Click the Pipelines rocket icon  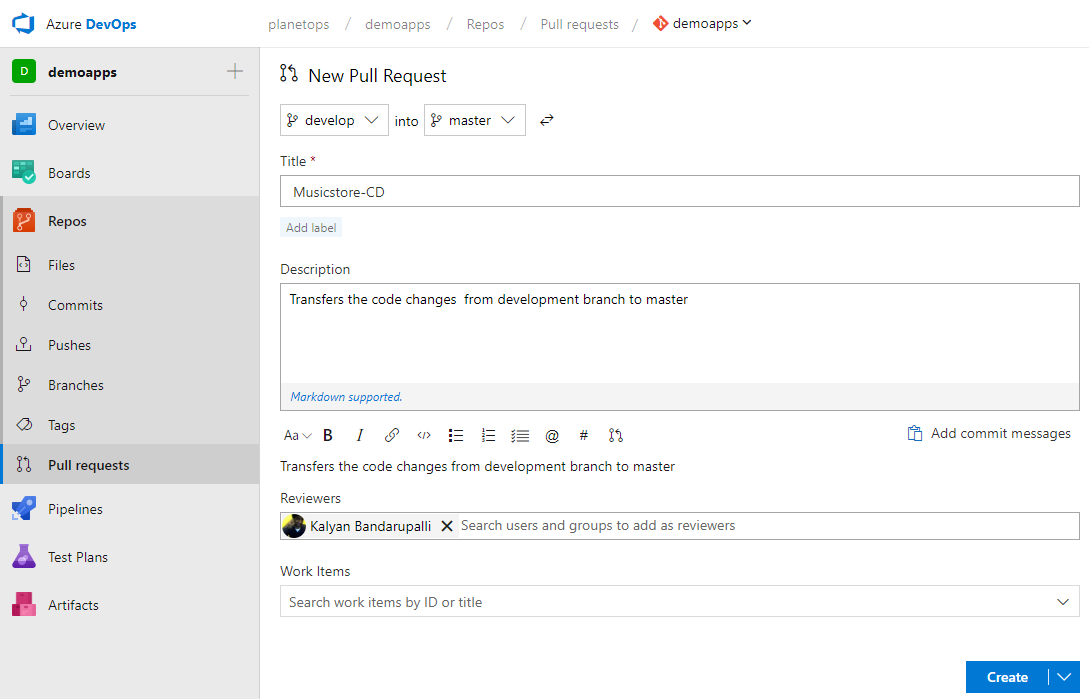pyautogui.click(x=24, y=509)
